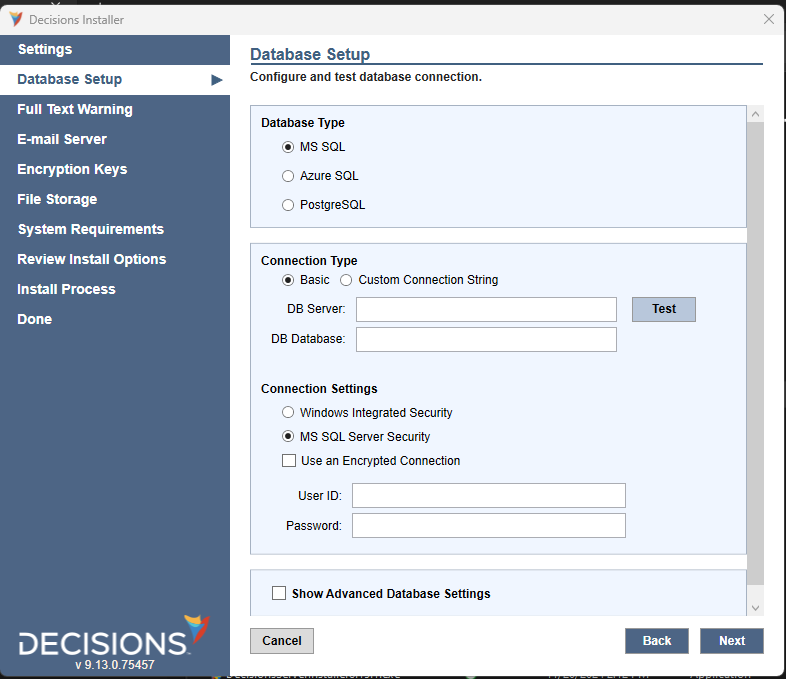Click the Next button

point(731,641)
